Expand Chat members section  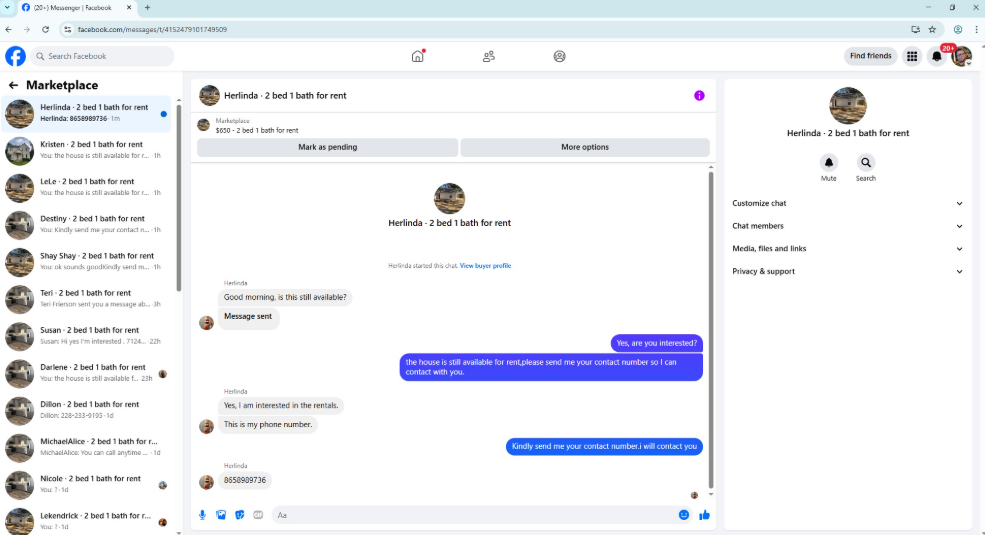[847, 226]
